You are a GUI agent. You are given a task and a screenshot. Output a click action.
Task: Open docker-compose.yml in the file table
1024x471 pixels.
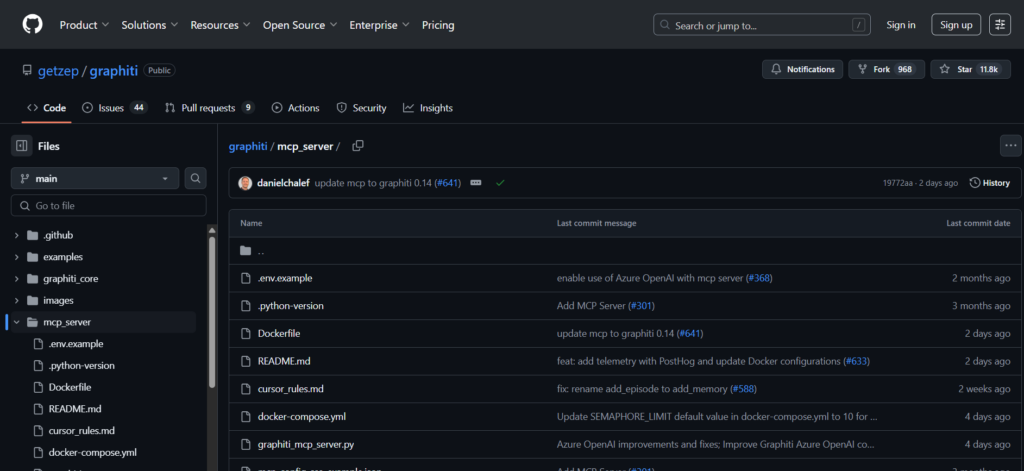[x=302, y=416]
